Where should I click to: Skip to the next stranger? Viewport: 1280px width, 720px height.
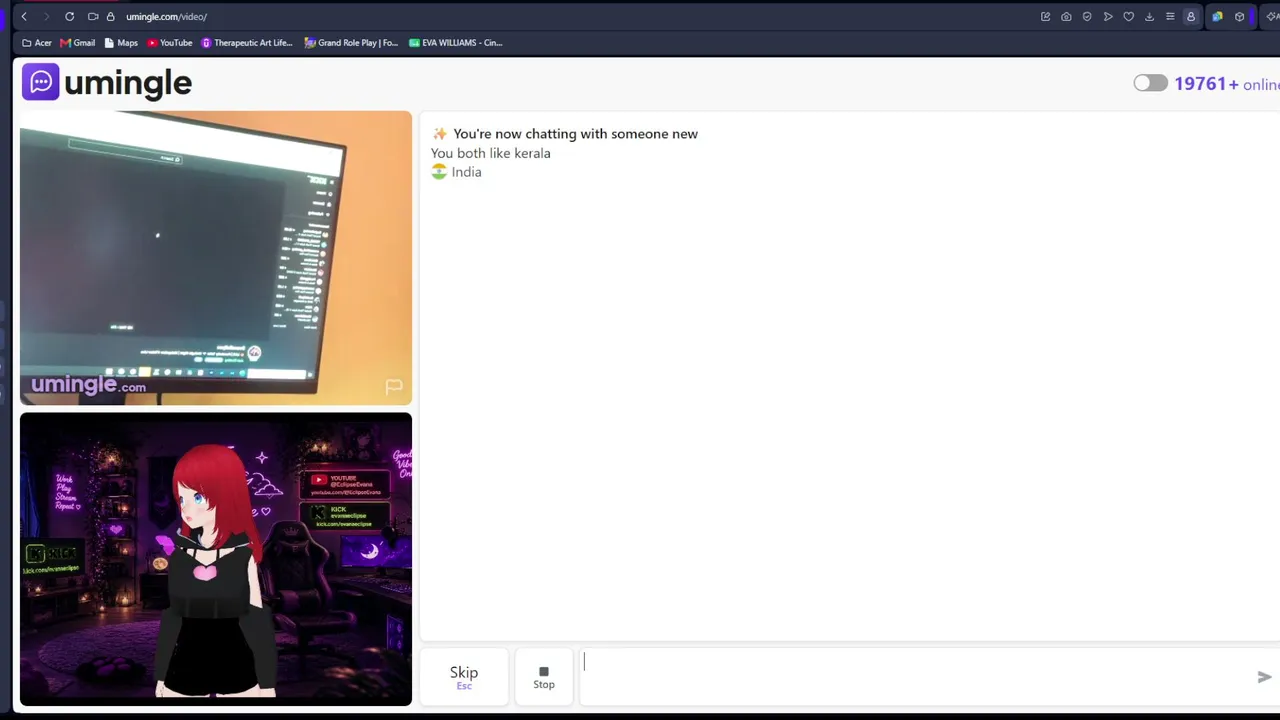point(464,676)
